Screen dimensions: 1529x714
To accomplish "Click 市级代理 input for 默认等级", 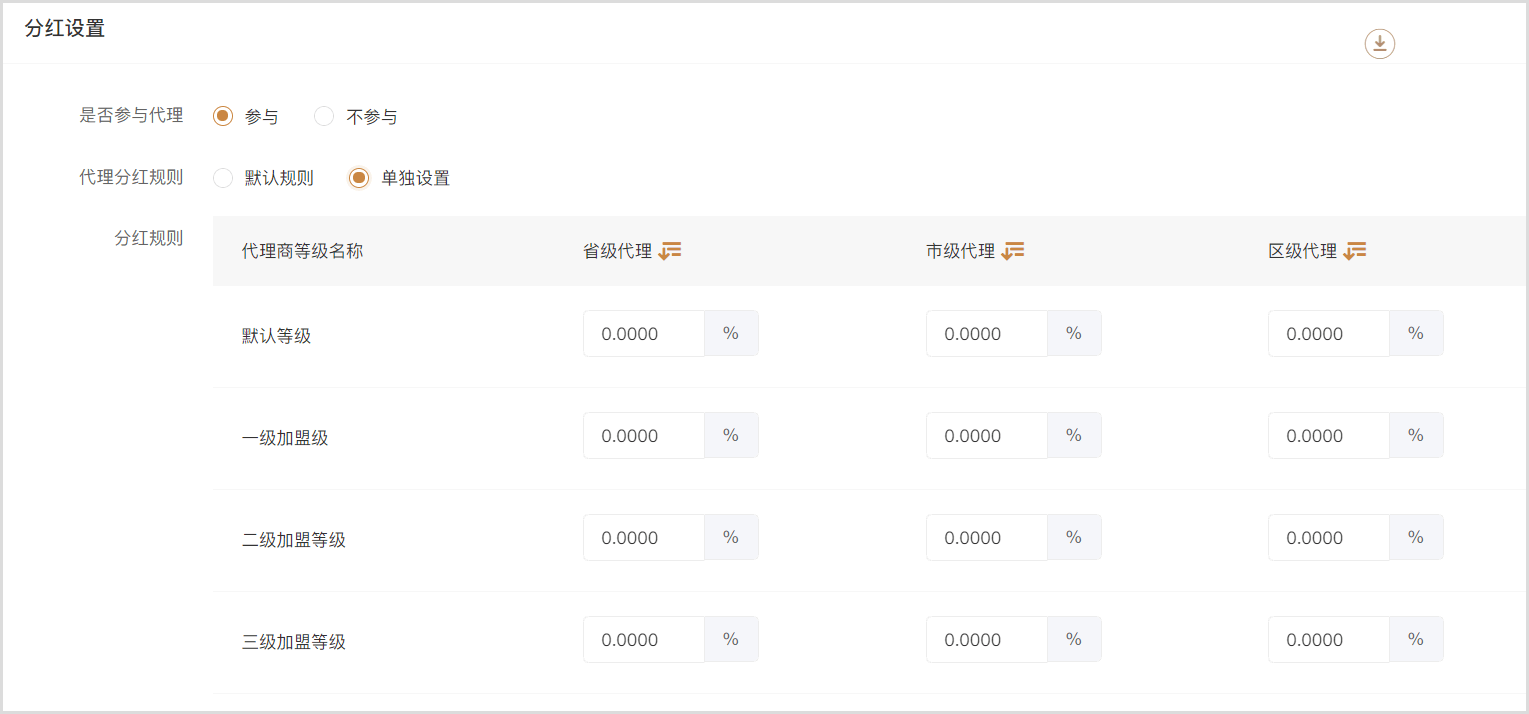I will tap(987, 334).
